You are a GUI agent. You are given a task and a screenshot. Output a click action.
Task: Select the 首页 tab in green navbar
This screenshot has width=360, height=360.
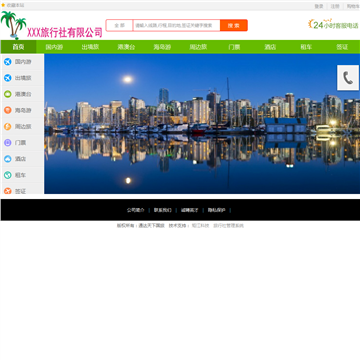(18, 47)
